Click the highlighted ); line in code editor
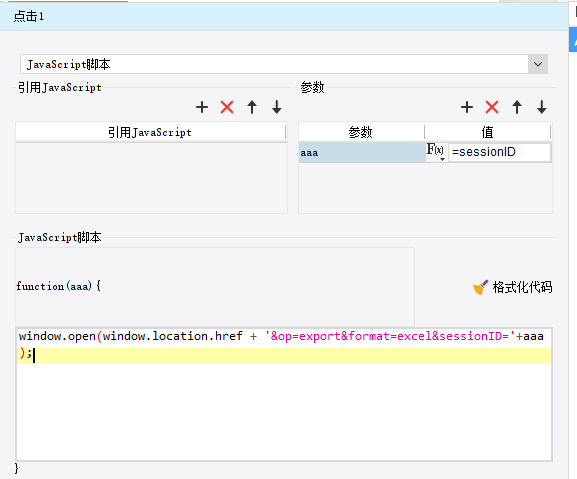Viewport: 577px width, 479px height. tap(284, 355)
